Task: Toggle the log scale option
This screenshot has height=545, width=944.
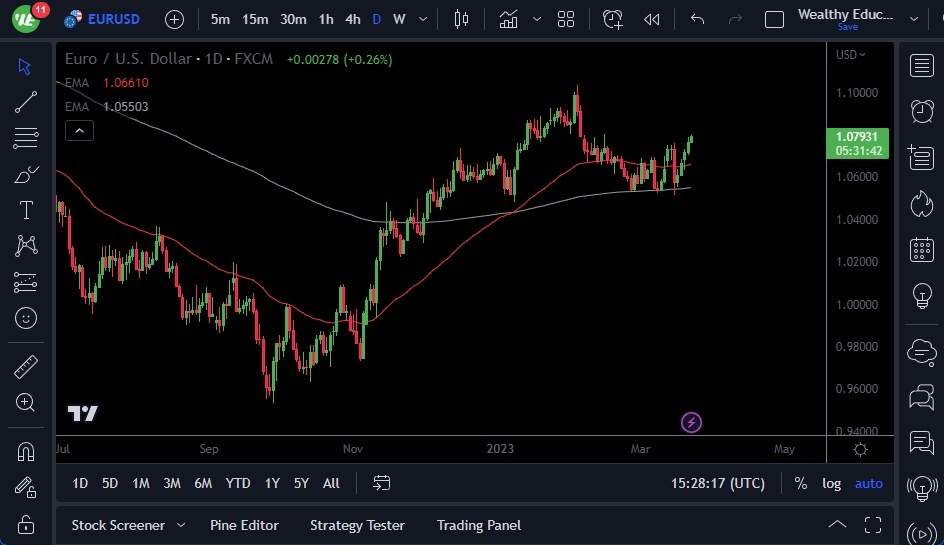Action: (x=831, y=483)
